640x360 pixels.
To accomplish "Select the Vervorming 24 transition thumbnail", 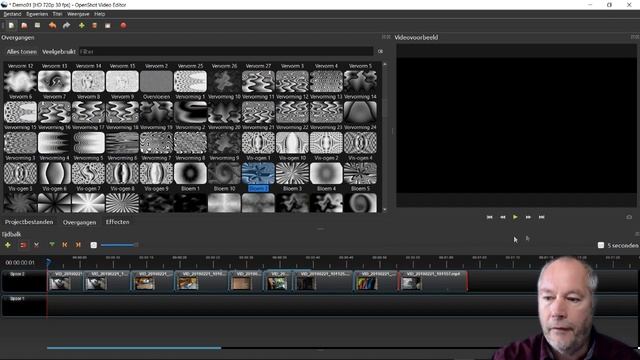I will tap(360, 142).
